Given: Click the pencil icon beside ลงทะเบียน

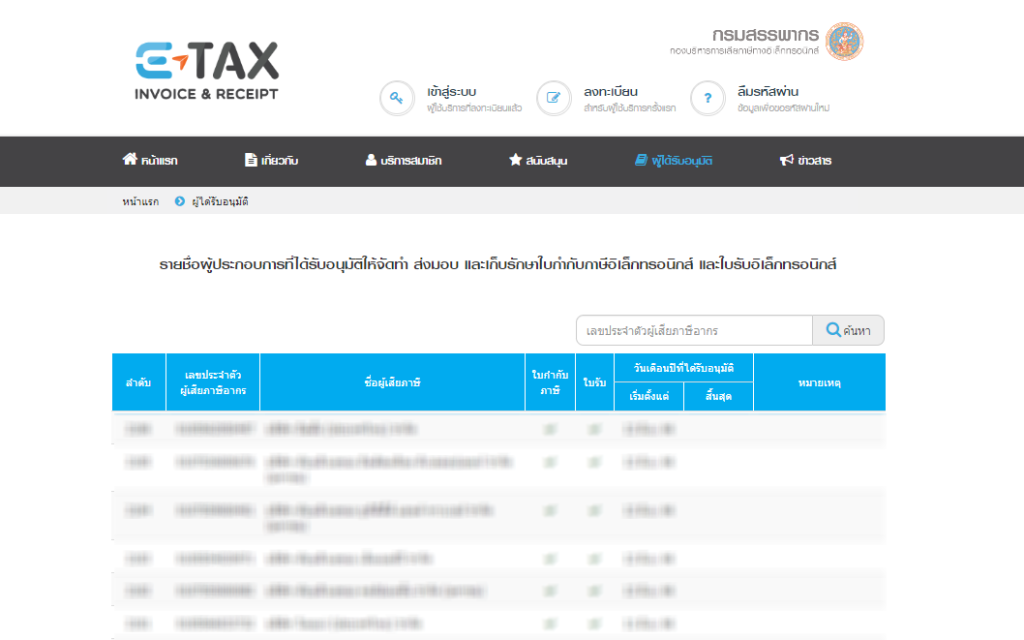Looking at the screenshot, I should [553, 98].
